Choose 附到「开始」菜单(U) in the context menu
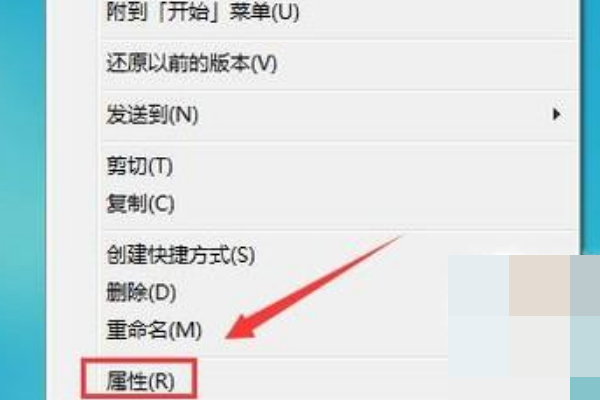 click(202, 11)
